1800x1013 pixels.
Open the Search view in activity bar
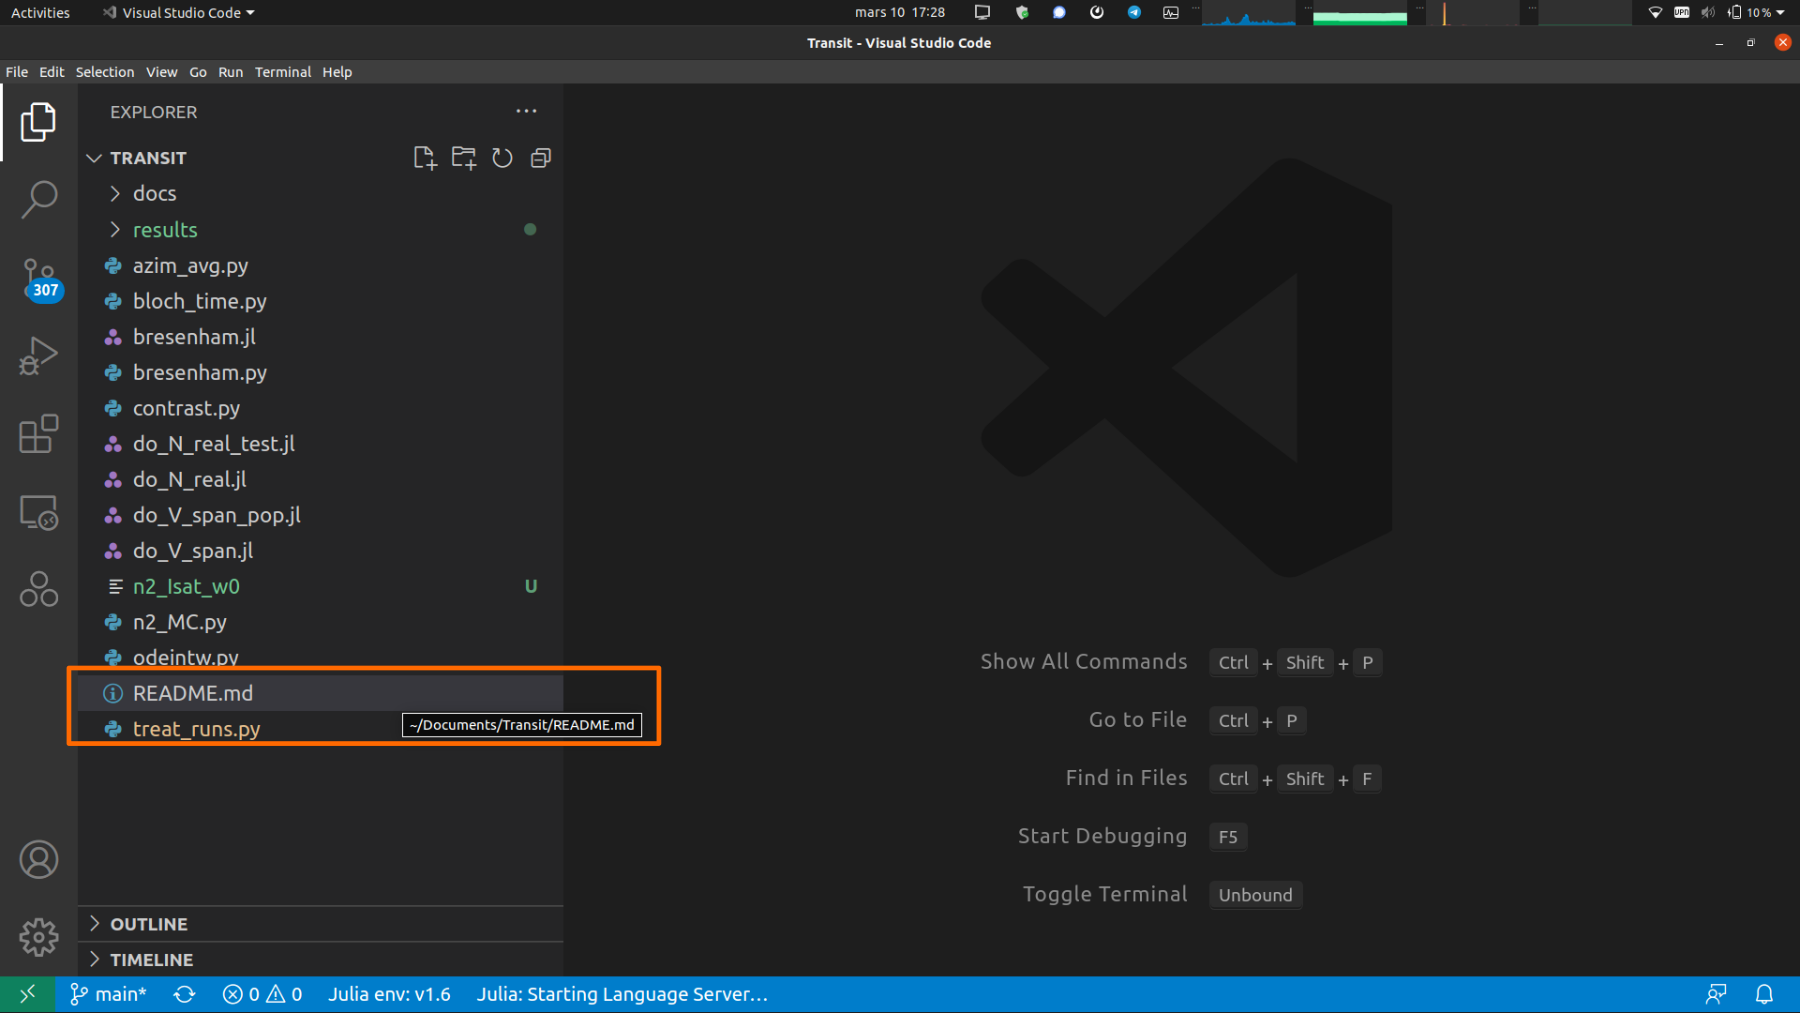(x=39, y=199)
